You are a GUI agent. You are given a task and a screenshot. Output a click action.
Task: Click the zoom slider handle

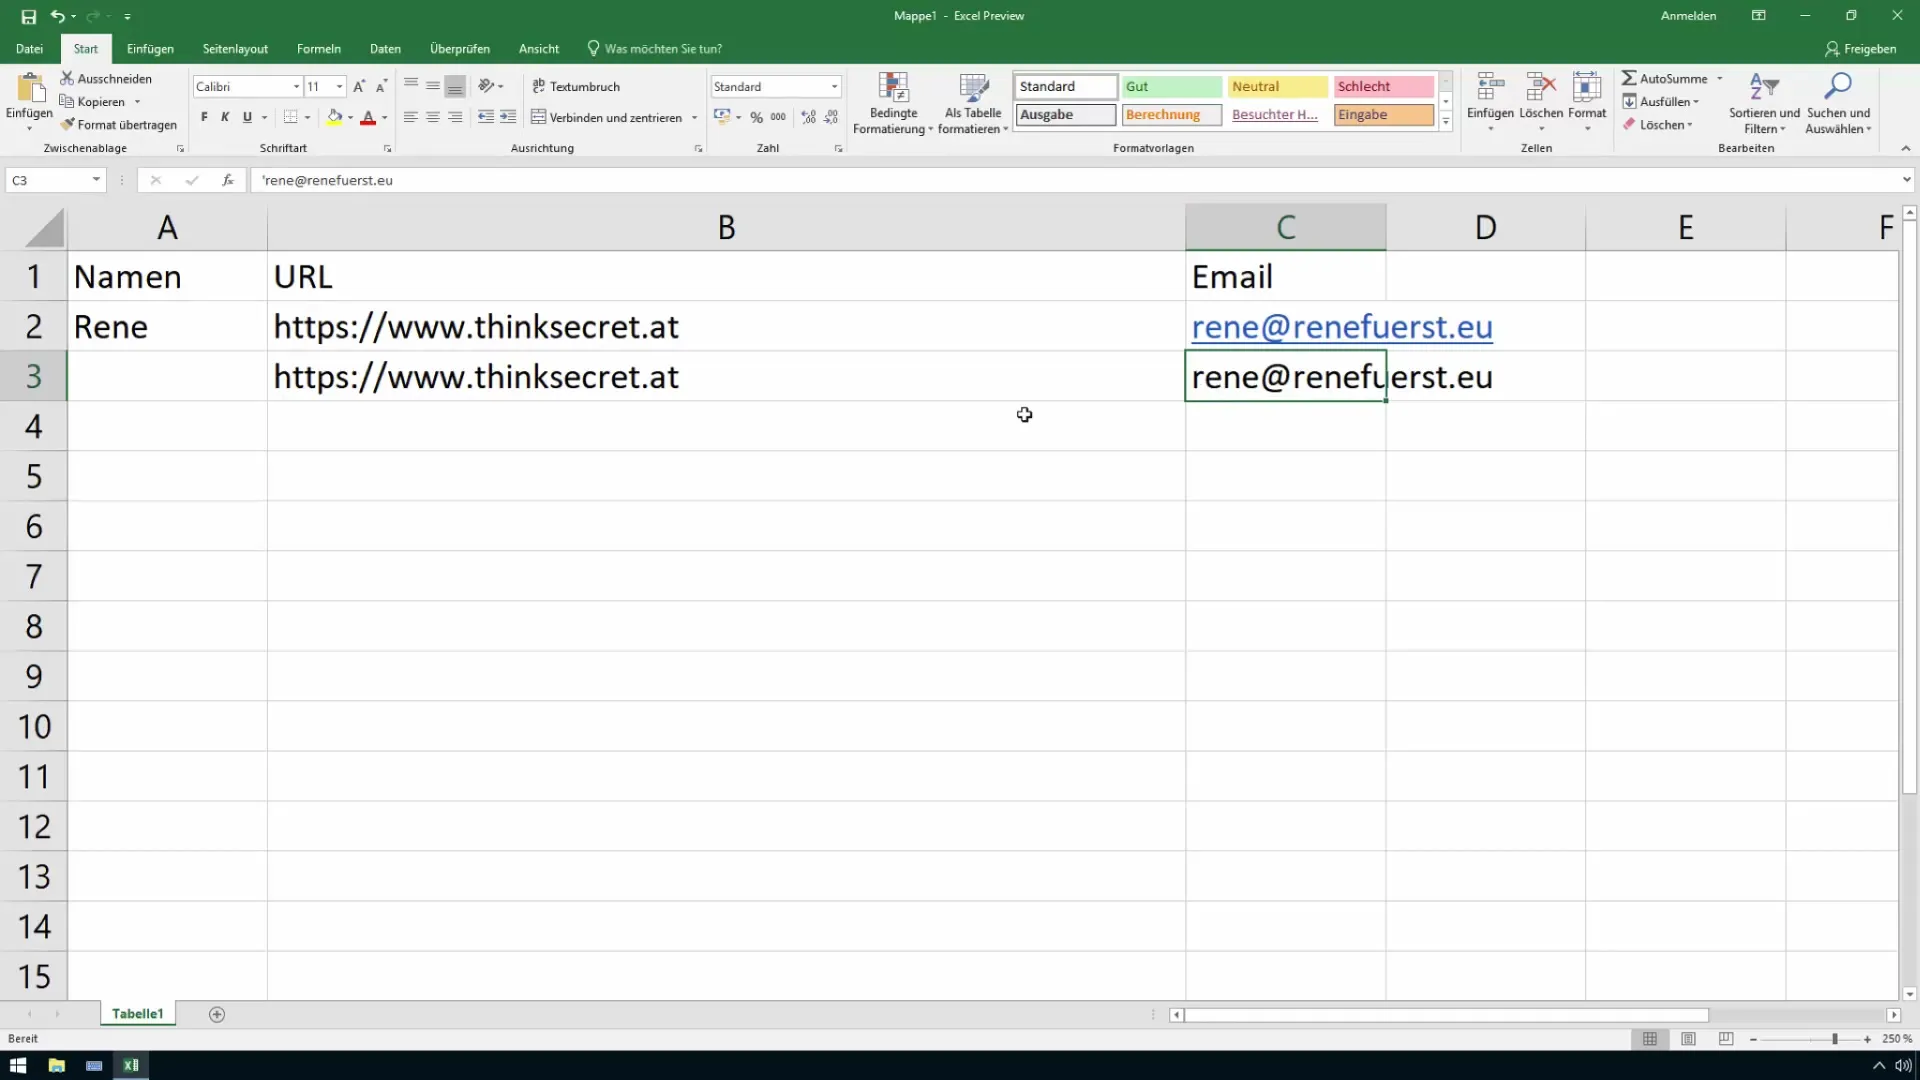click(1834, 1039)
